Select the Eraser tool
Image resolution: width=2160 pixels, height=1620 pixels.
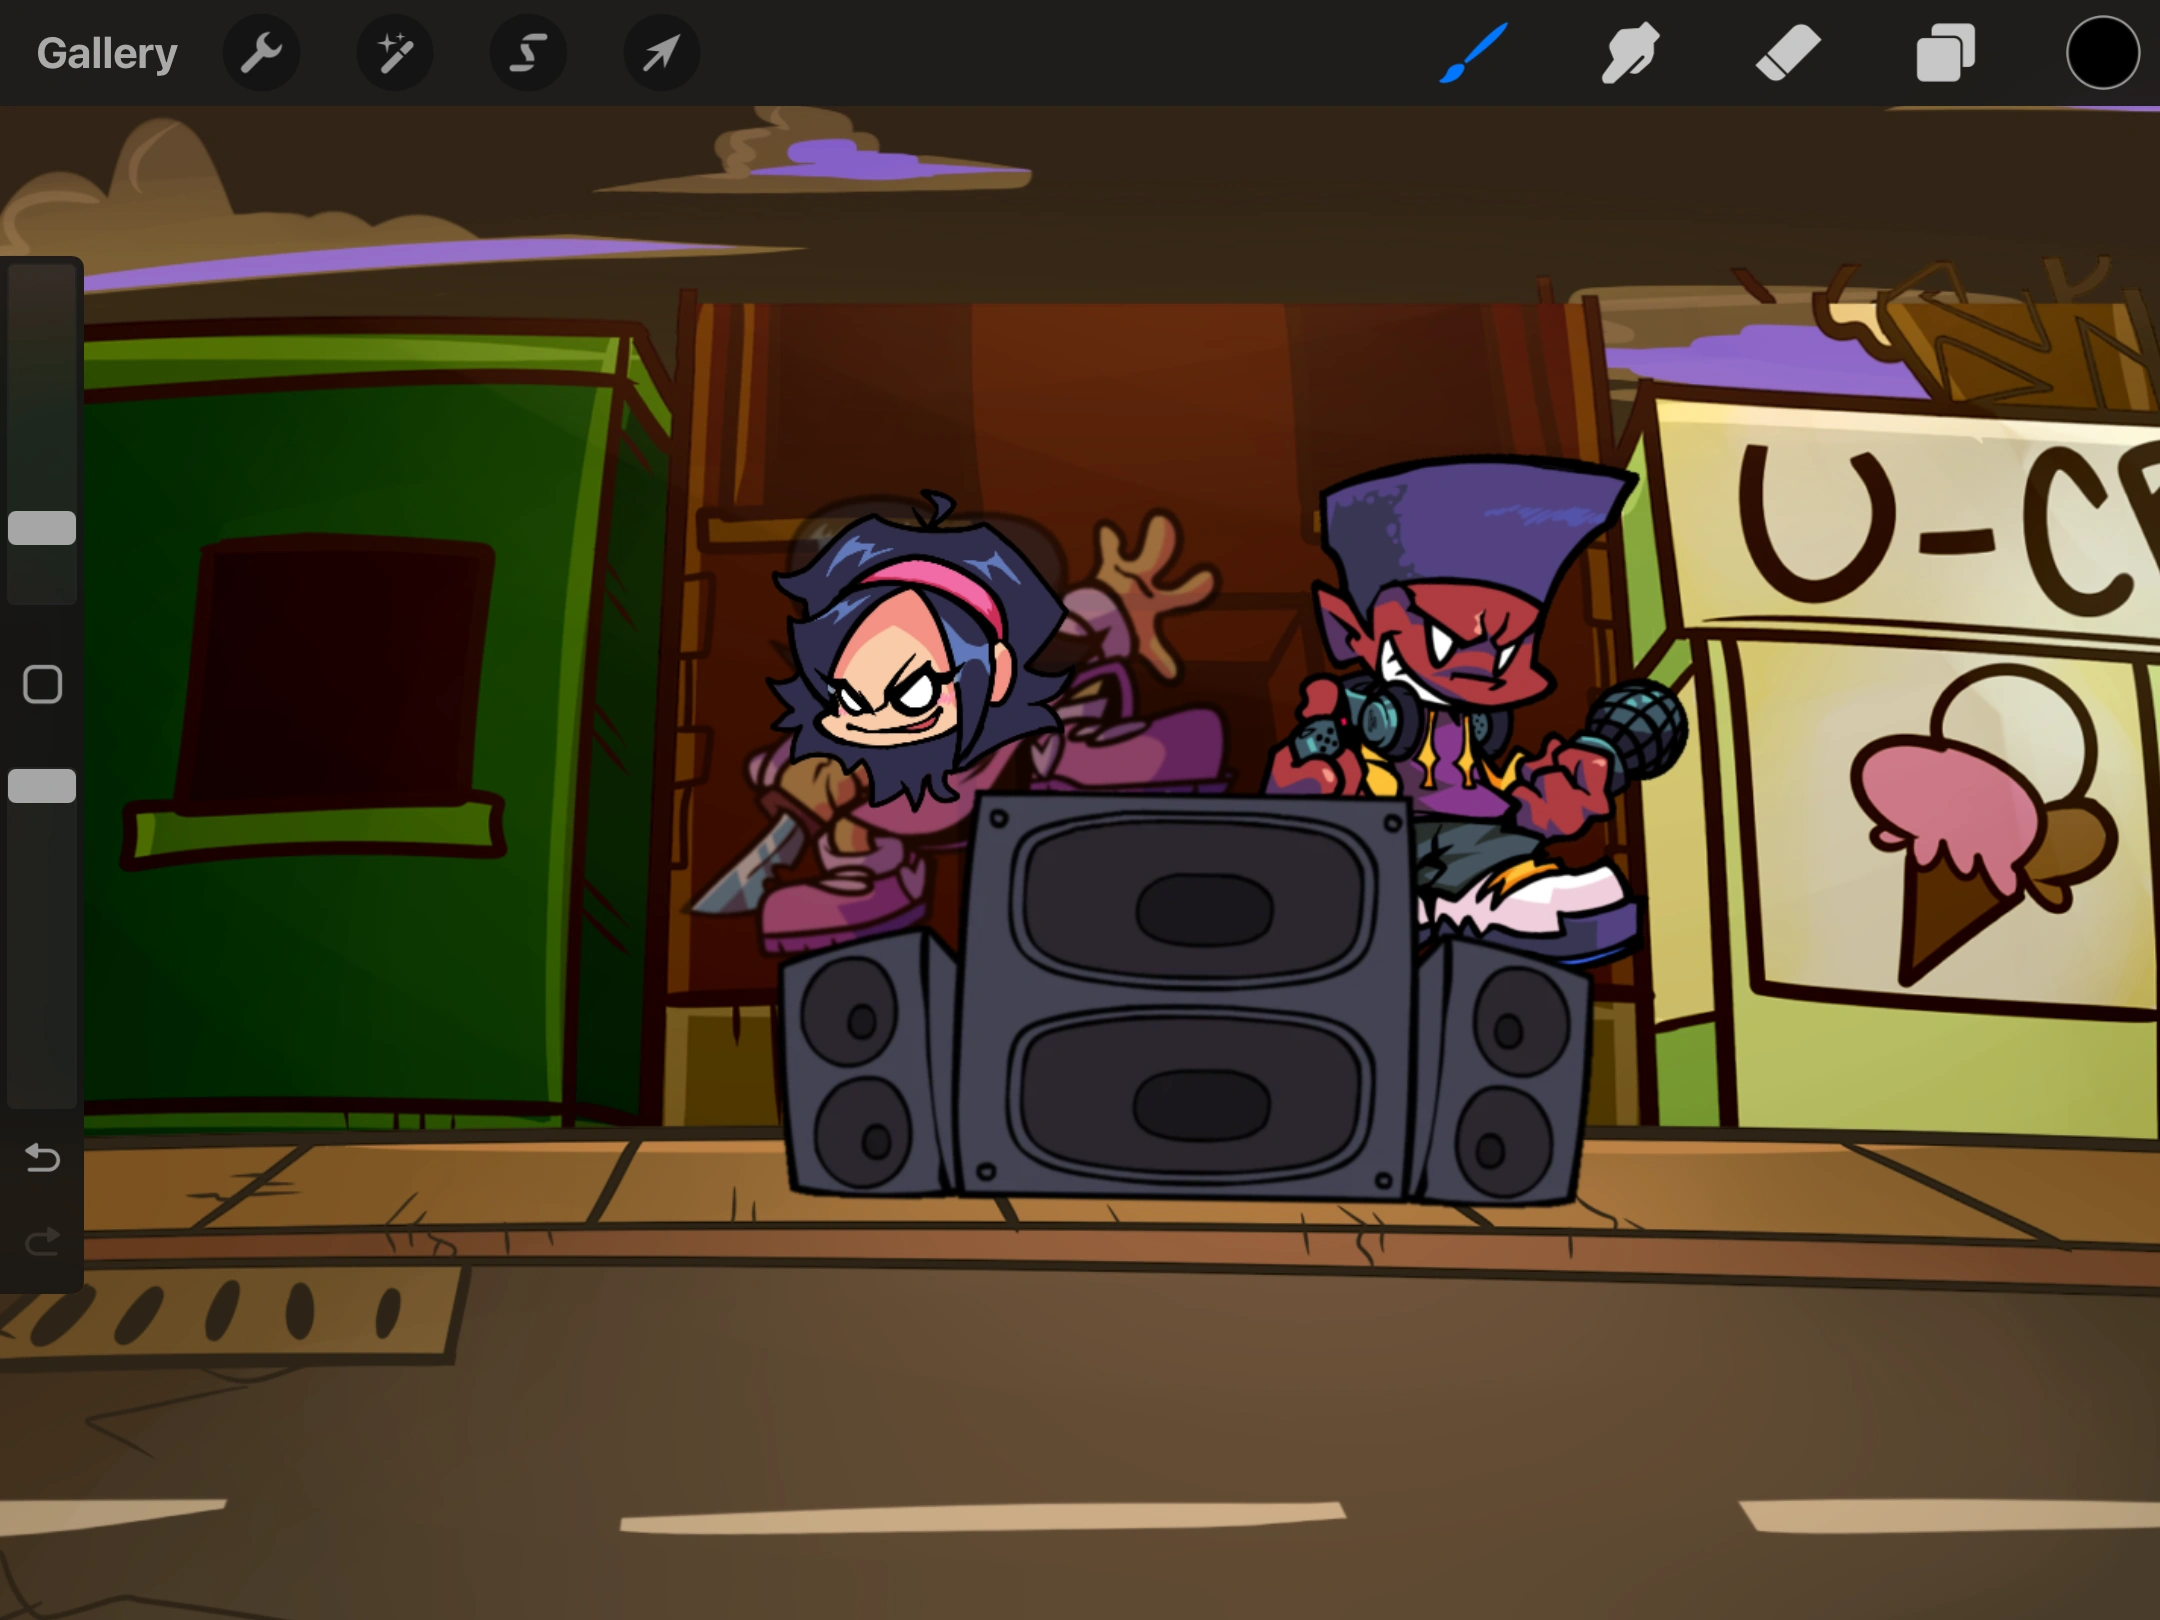click(1788, 53)
